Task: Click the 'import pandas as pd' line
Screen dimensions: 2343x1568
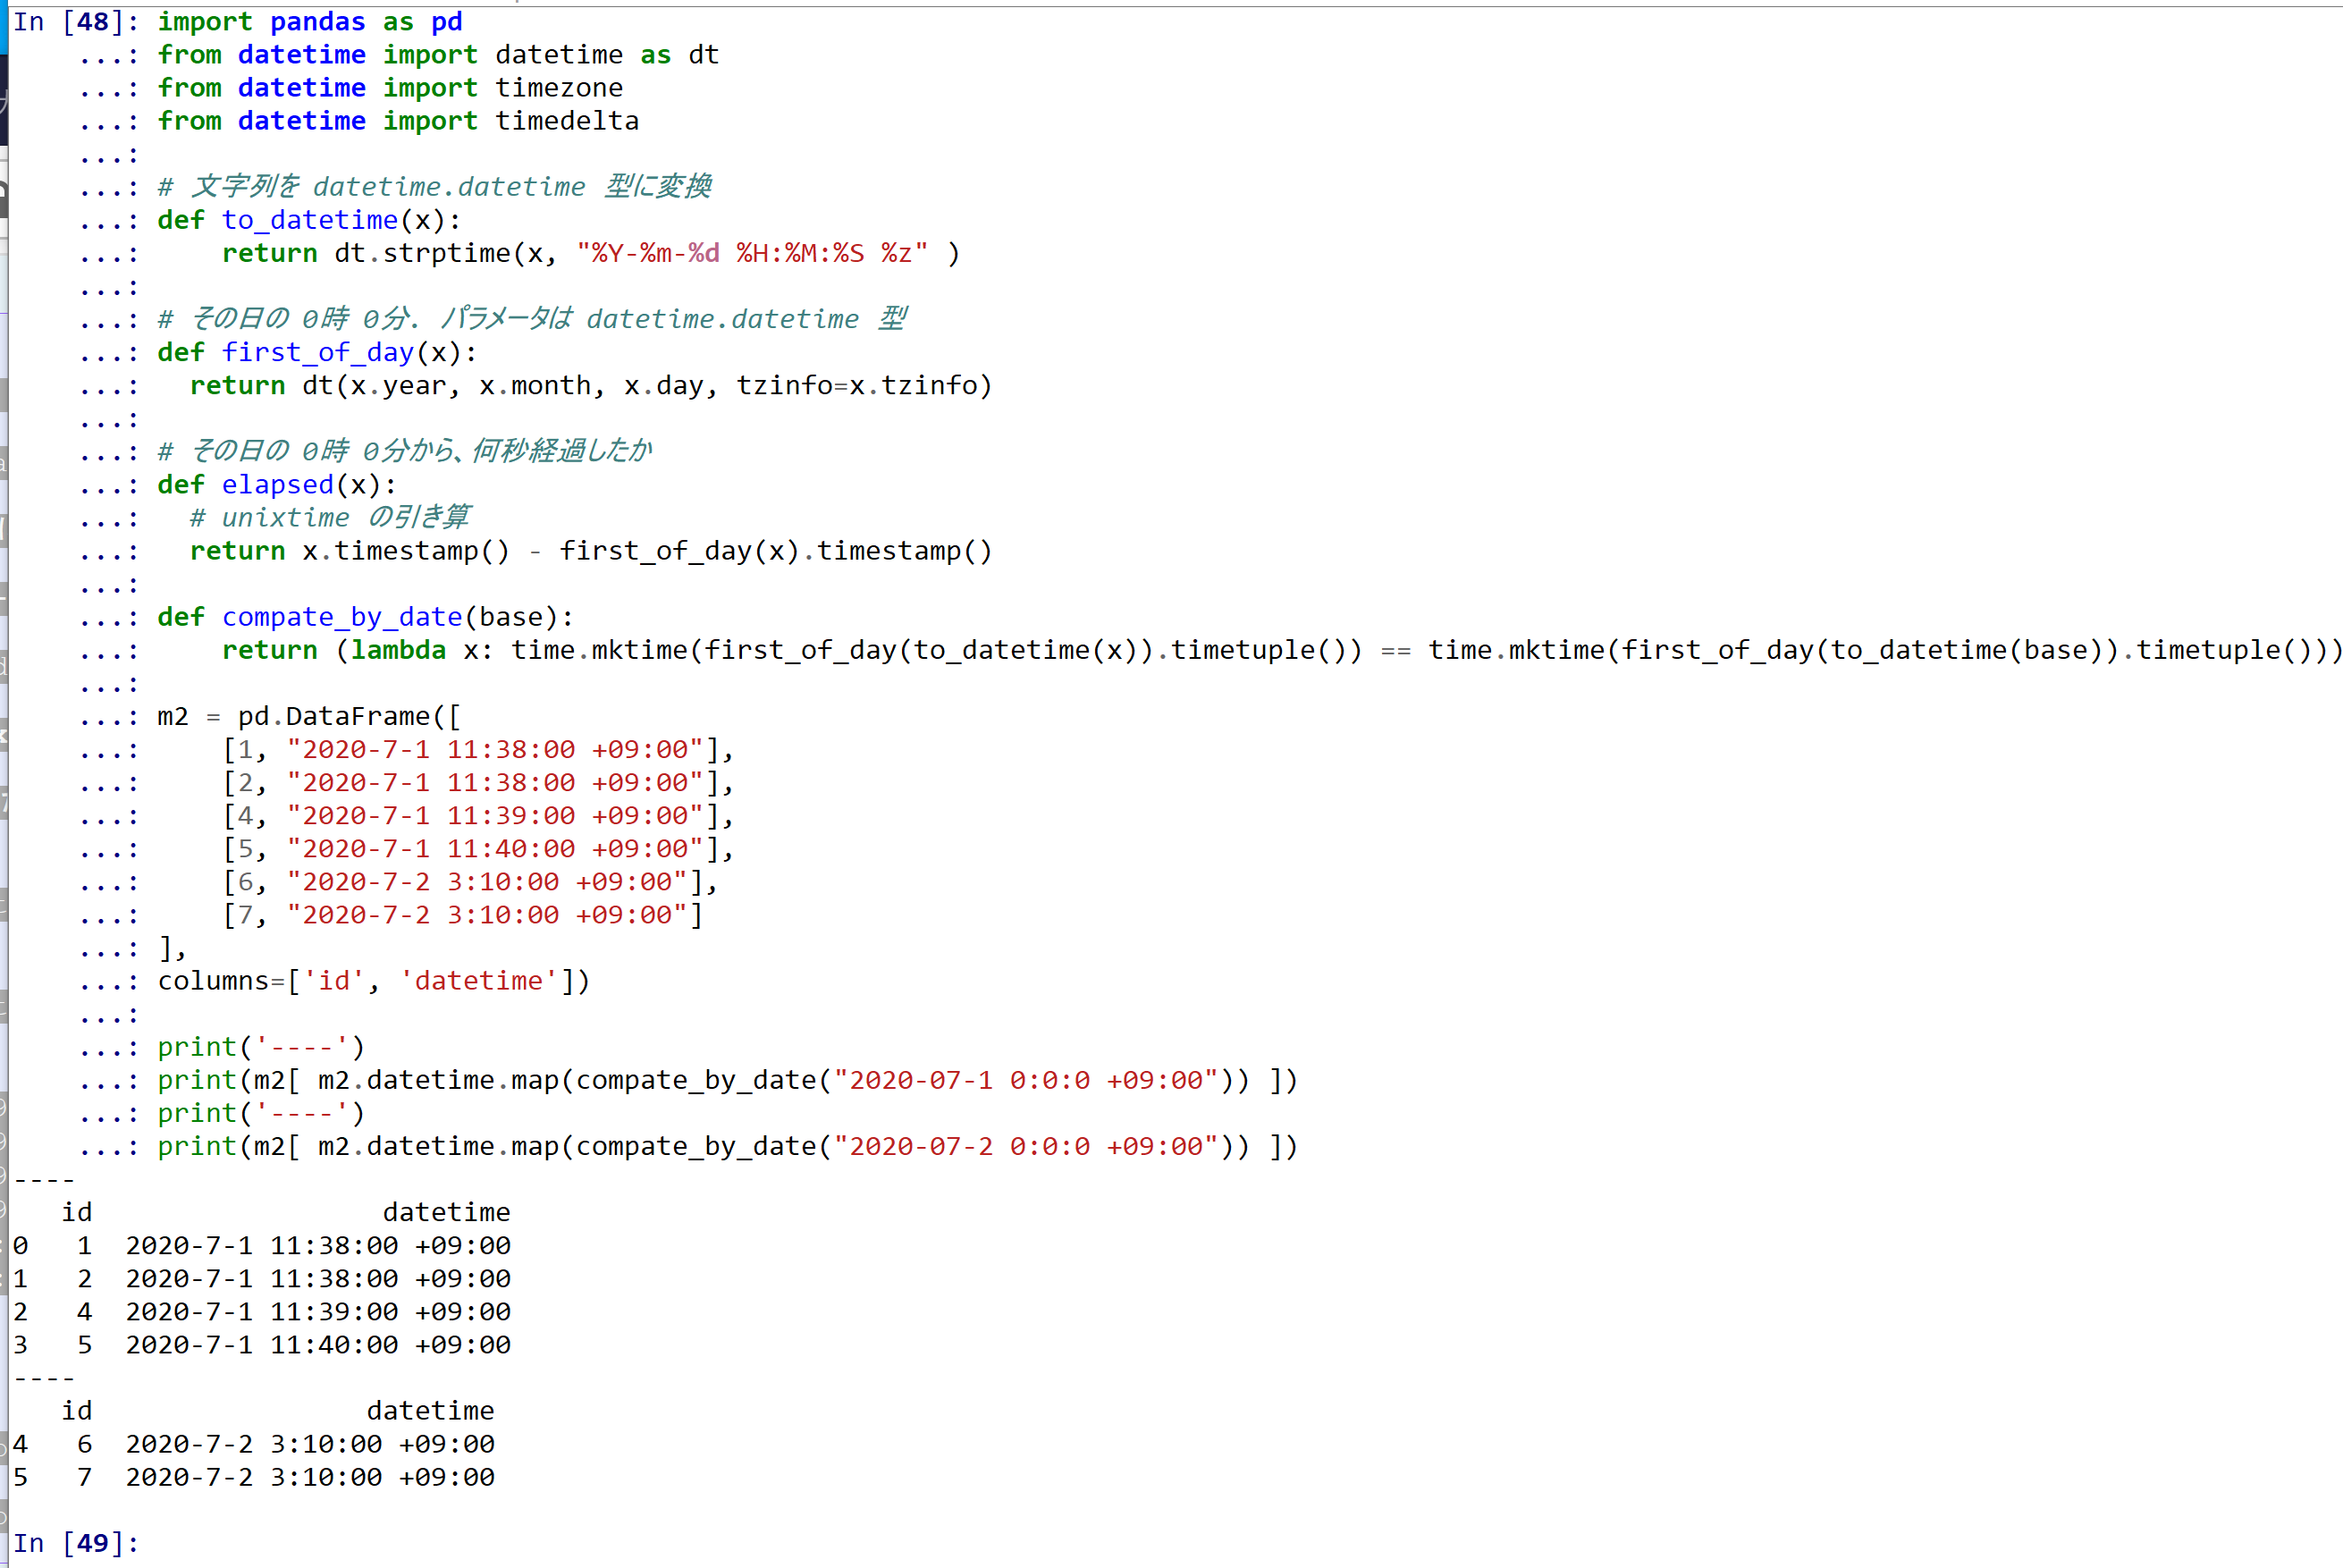Action: [x=310, y=22]
